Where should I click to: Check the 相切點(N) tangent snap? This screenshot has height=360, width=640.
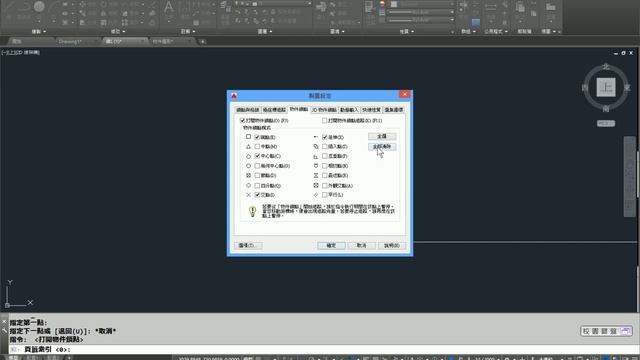coord(325,166)
